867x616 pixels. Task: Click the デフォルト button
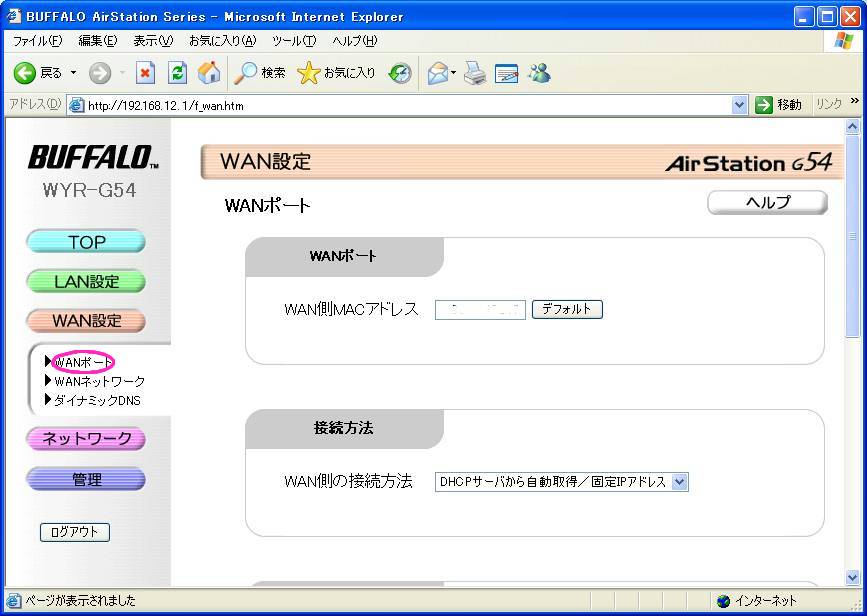tap(567, 310)
